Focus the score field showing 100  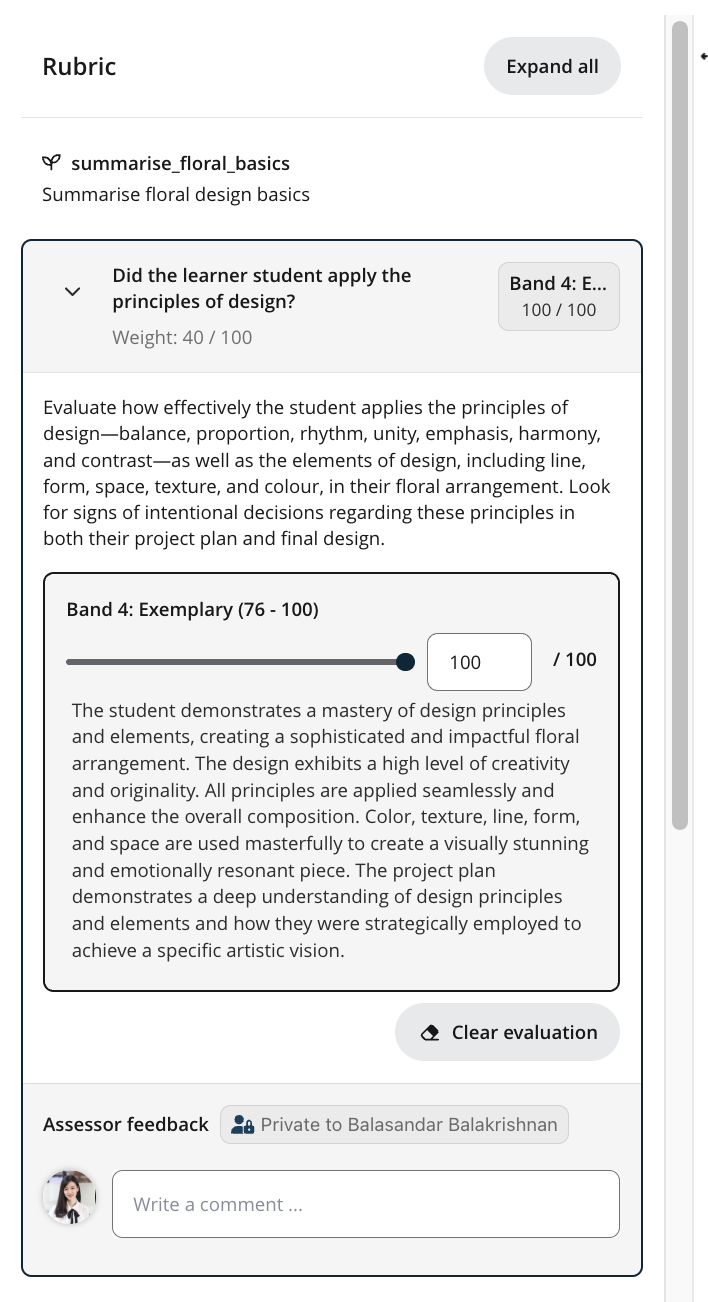click(x=478, y=662)
